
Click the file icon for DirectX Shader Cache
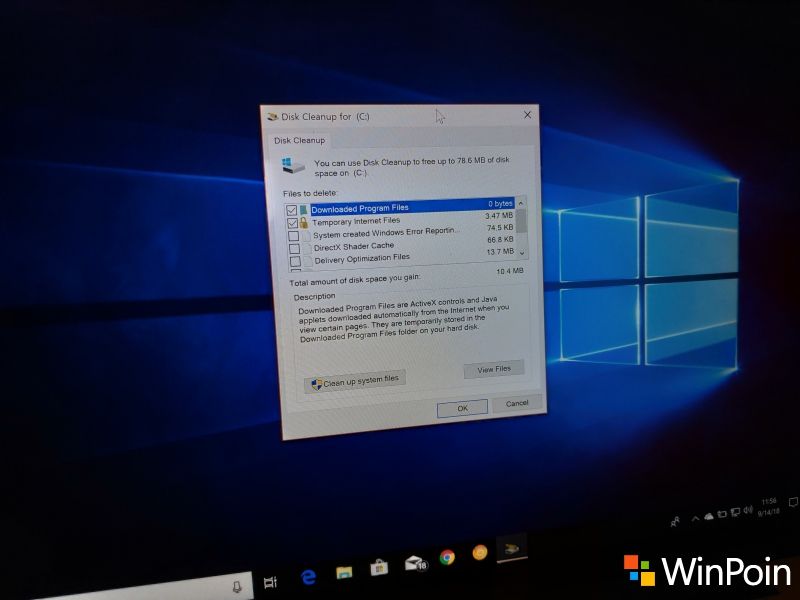(307, 248)
